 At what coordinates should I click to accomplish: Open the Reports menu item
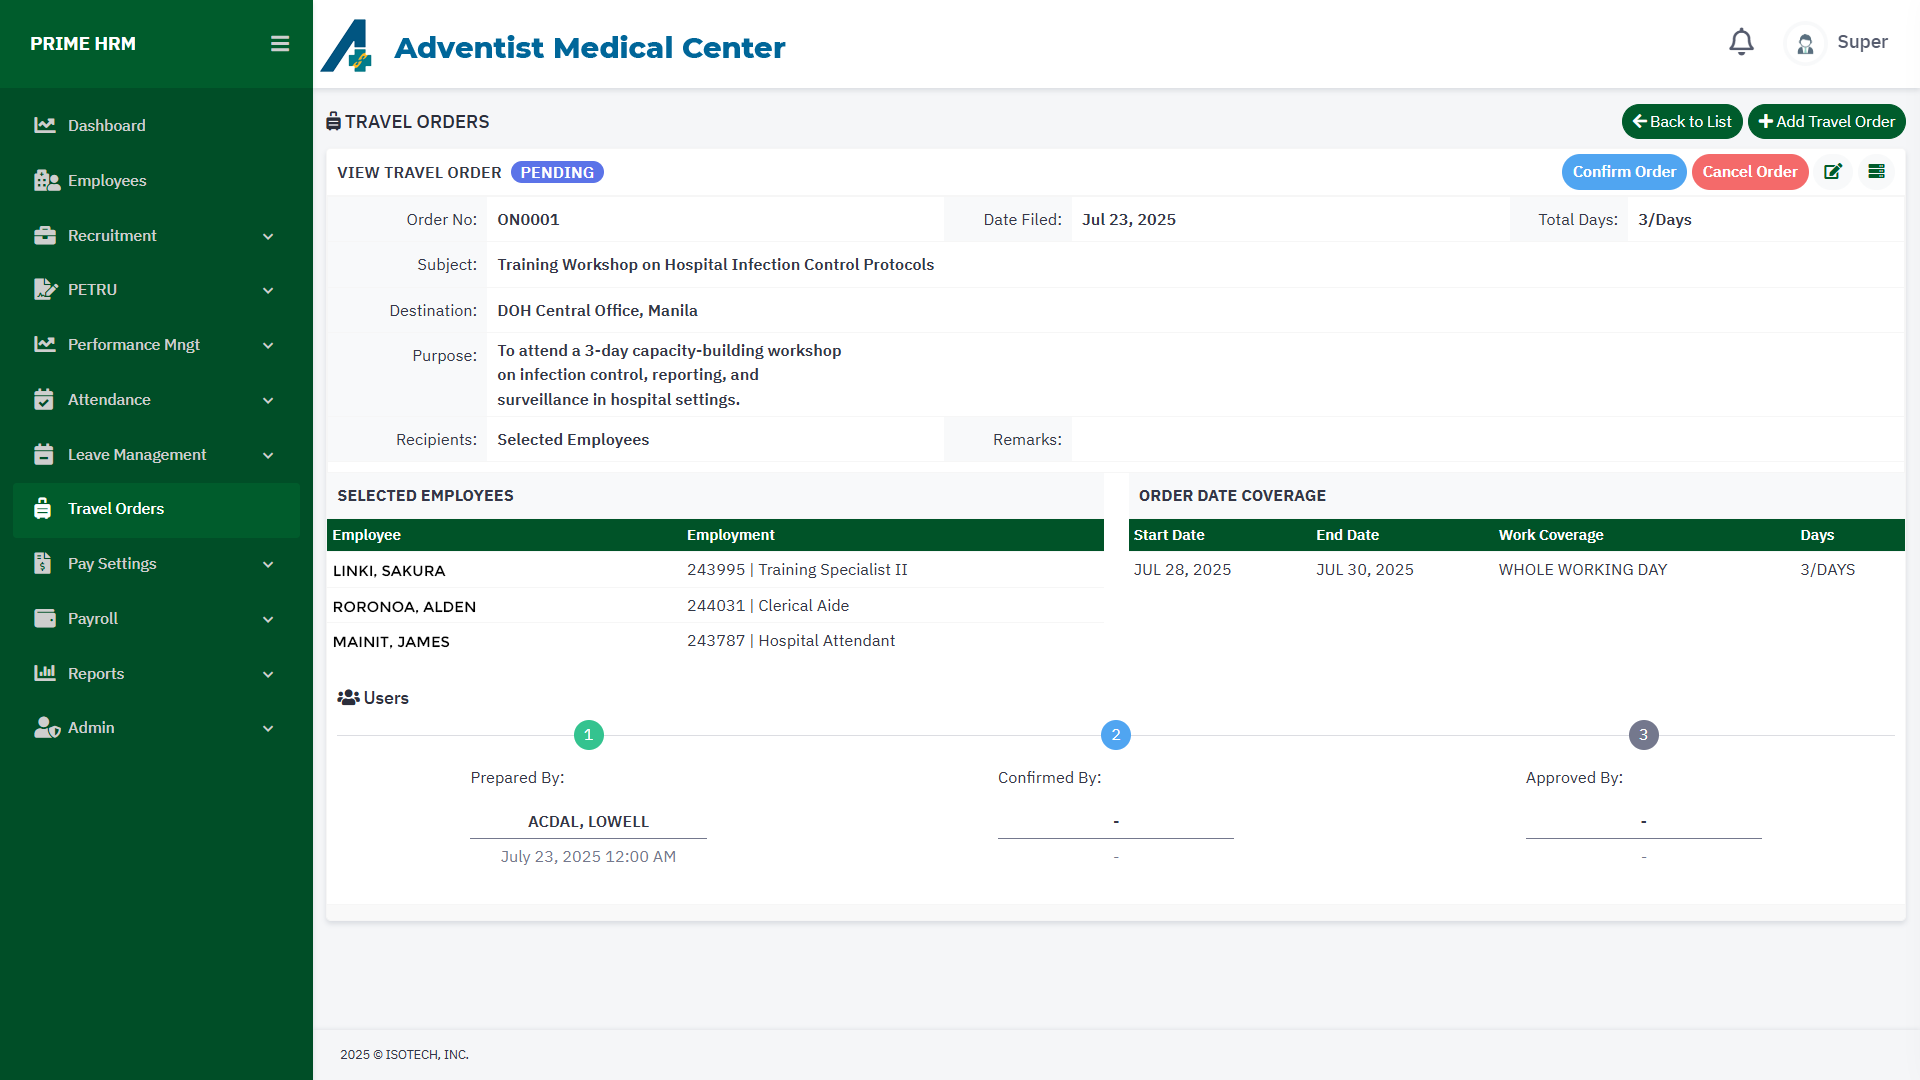96,673
